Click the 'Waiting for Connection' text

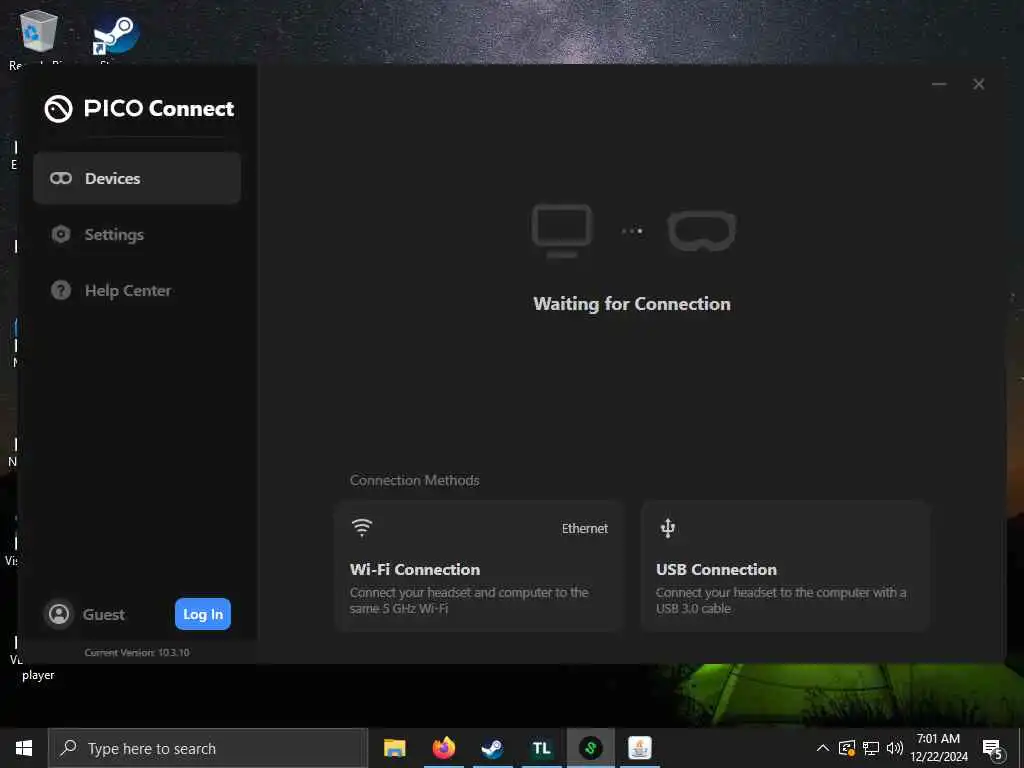(x=632, y=304)
